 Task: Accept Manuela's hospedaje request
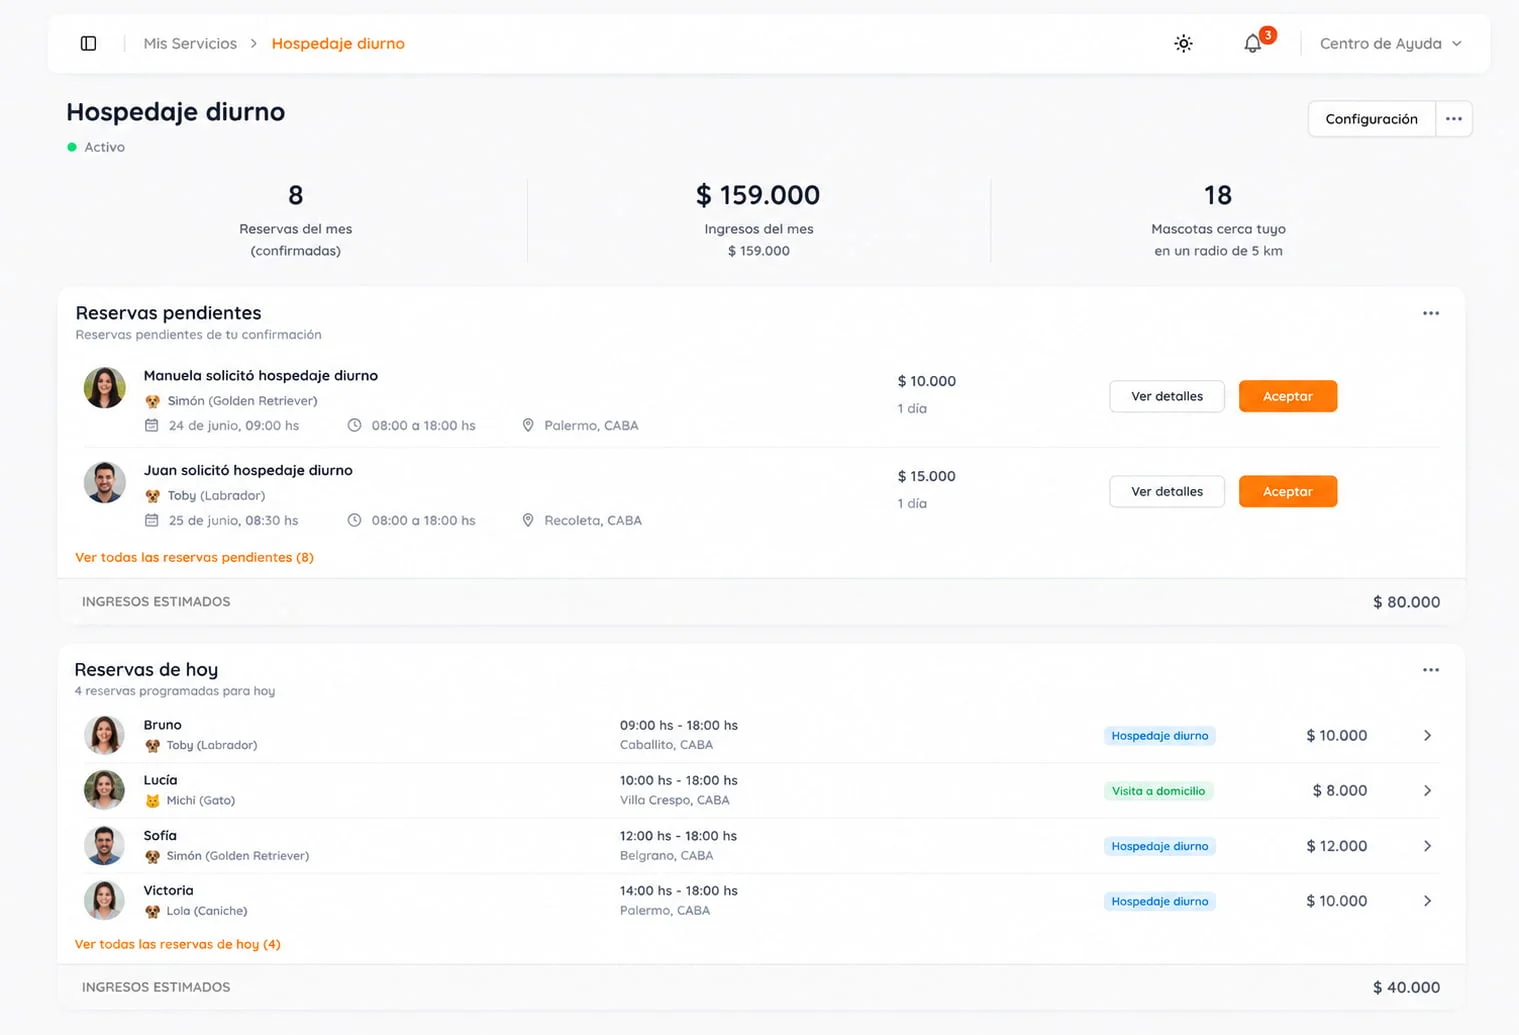coord(1288,396)
